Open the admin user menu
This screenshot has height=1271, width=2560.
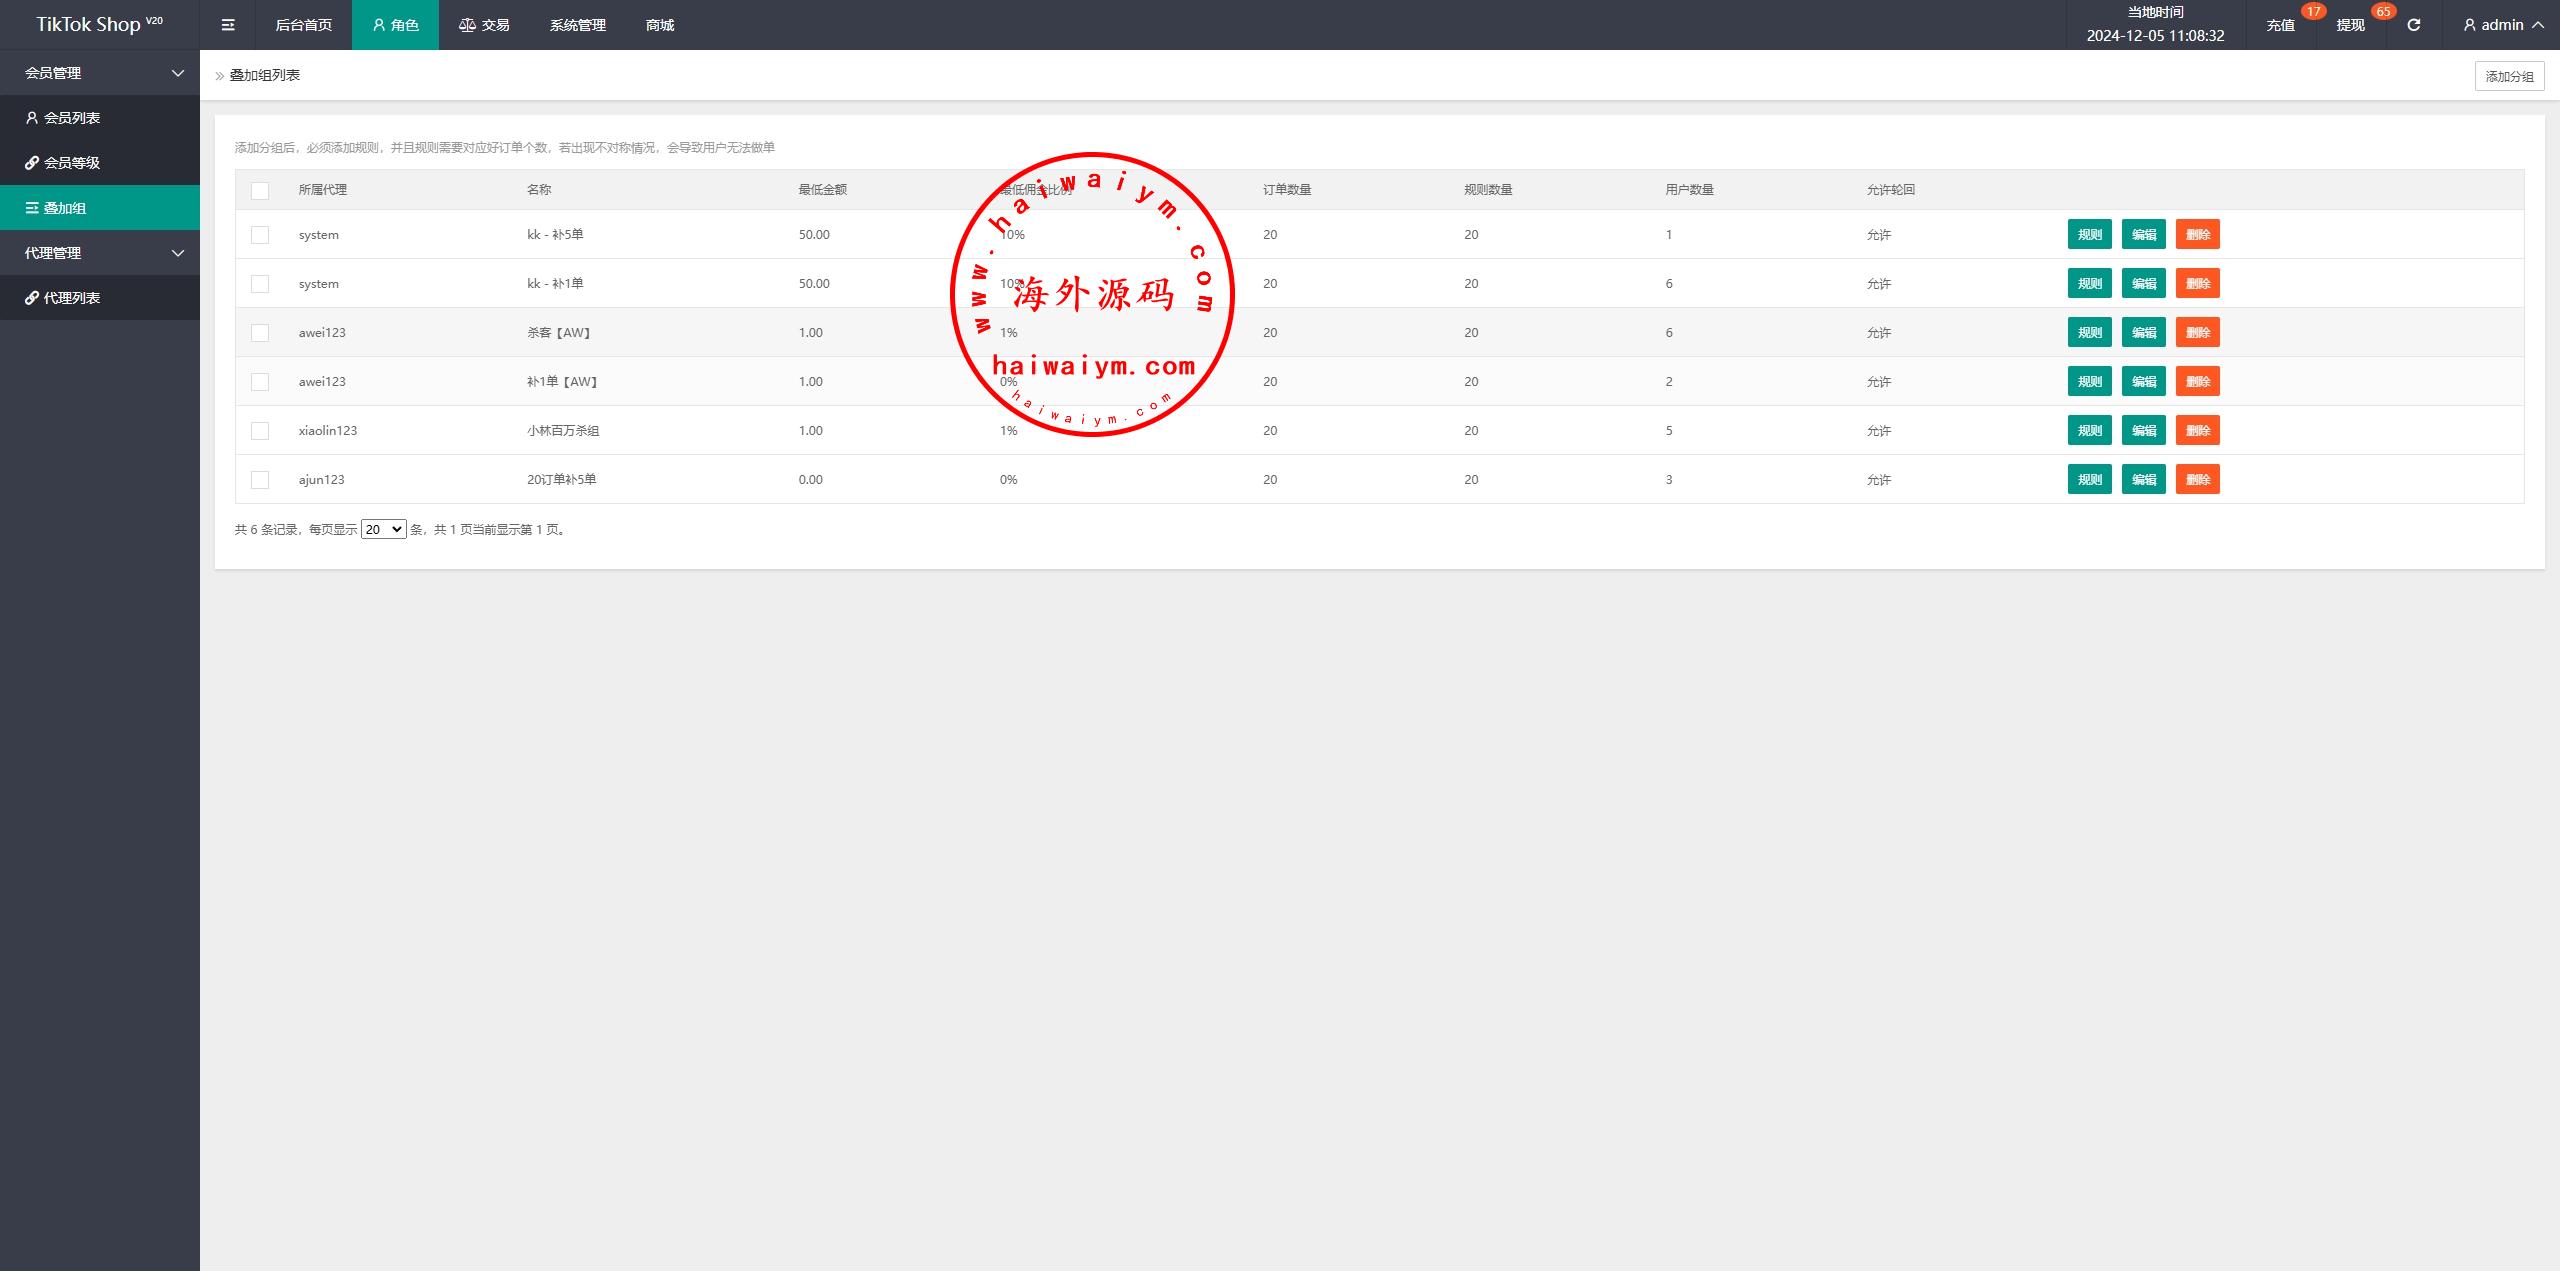pyautogui.click(x=2502, y=25)
